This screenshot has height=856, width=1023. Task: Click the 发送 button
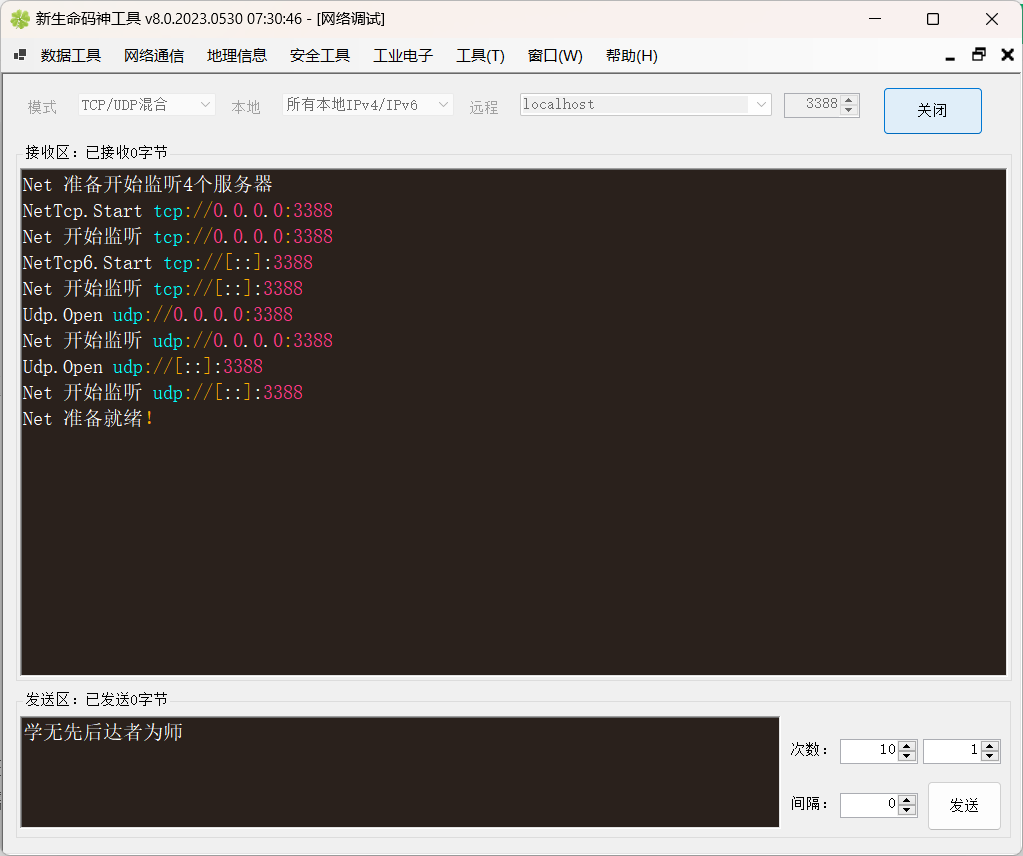tap(964, 806)
